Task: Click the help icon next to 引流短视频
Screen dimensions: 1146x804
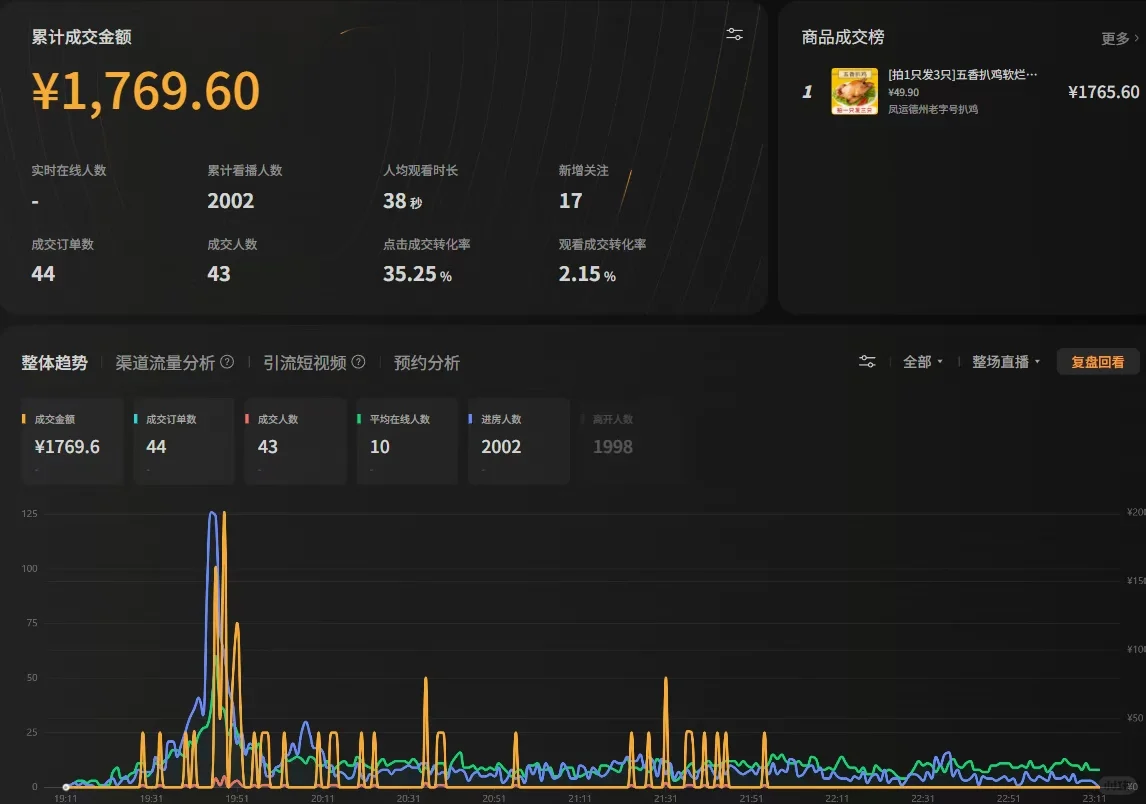Action: tap(358, 362)
